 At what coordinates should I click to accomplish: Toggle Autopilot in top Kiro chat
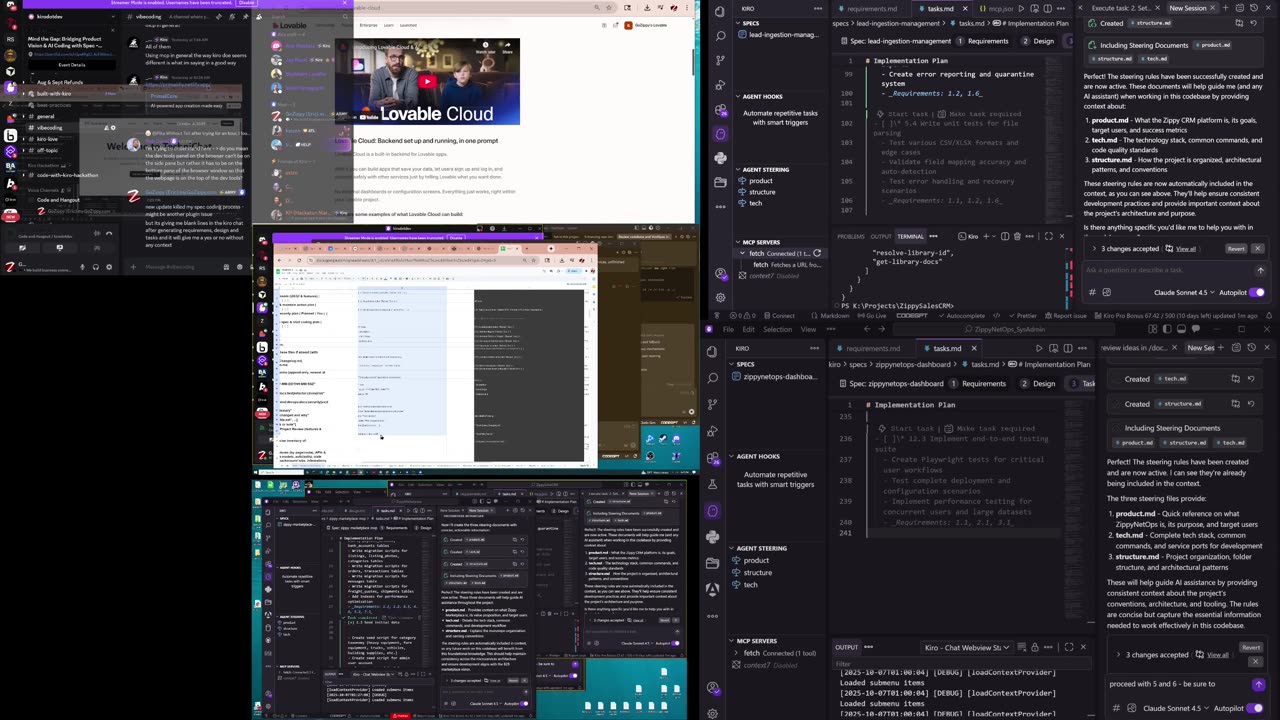(1256, 292)
